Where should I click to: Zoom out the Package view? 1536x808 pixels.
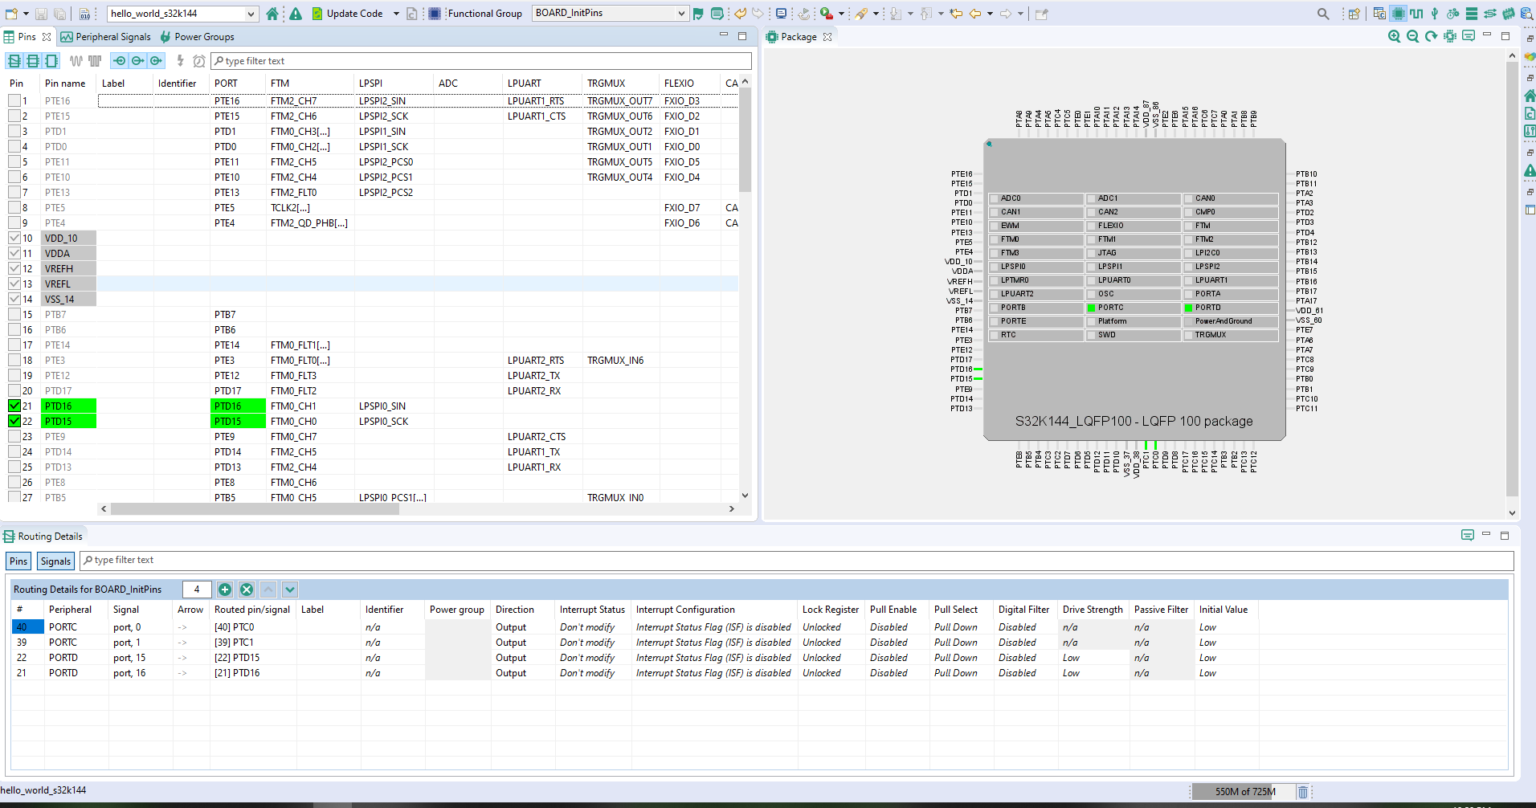[1412, 36]
